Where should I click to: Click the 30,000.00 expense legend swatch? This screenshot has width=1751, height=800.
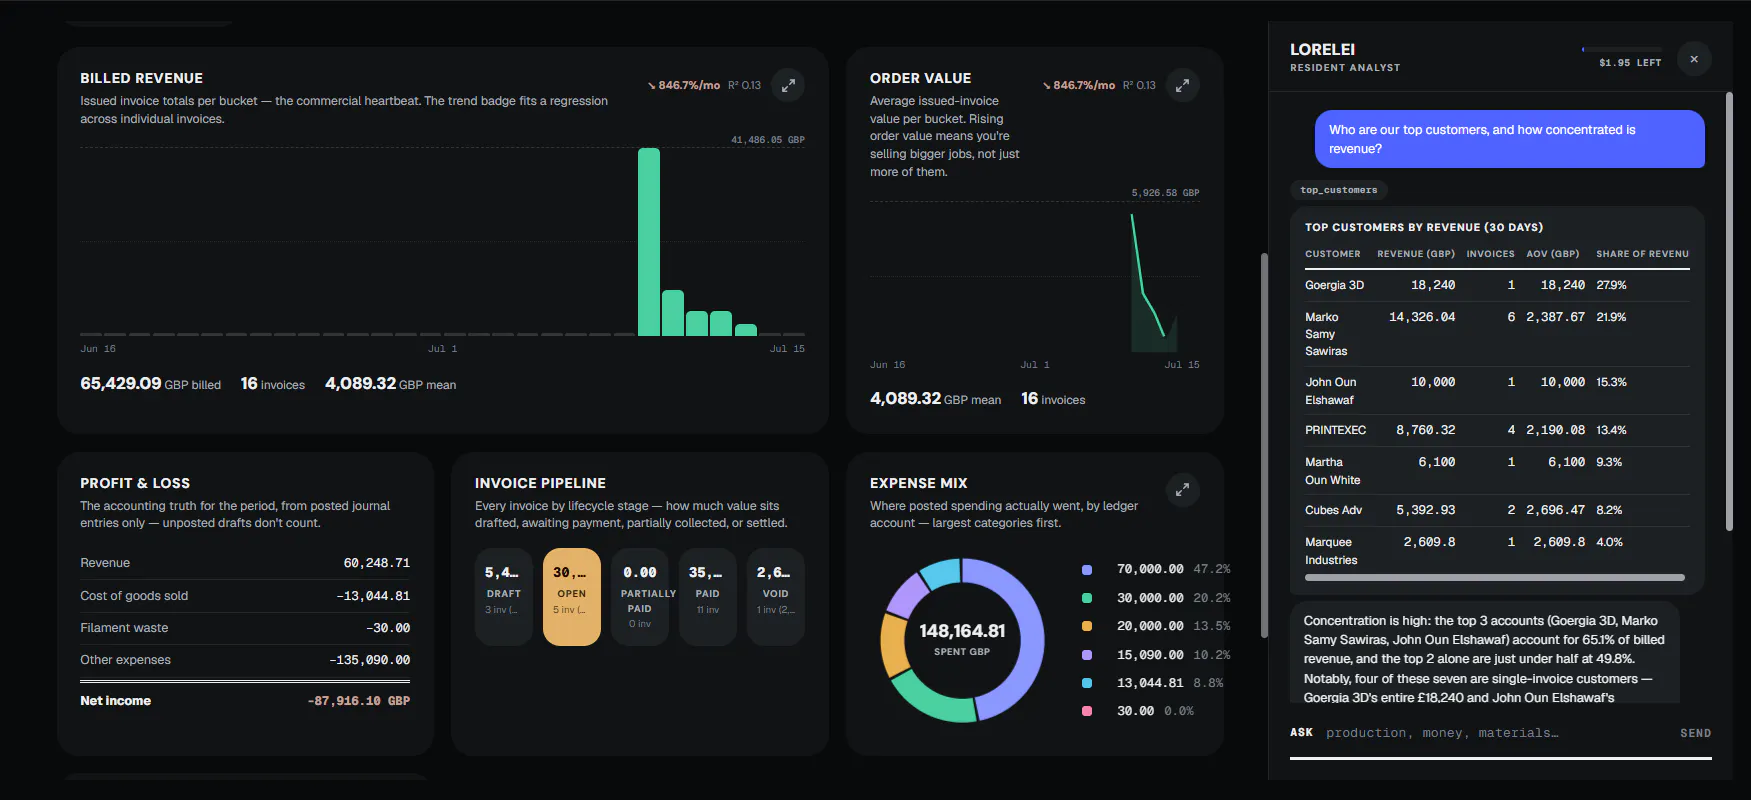click(1087, 598)
